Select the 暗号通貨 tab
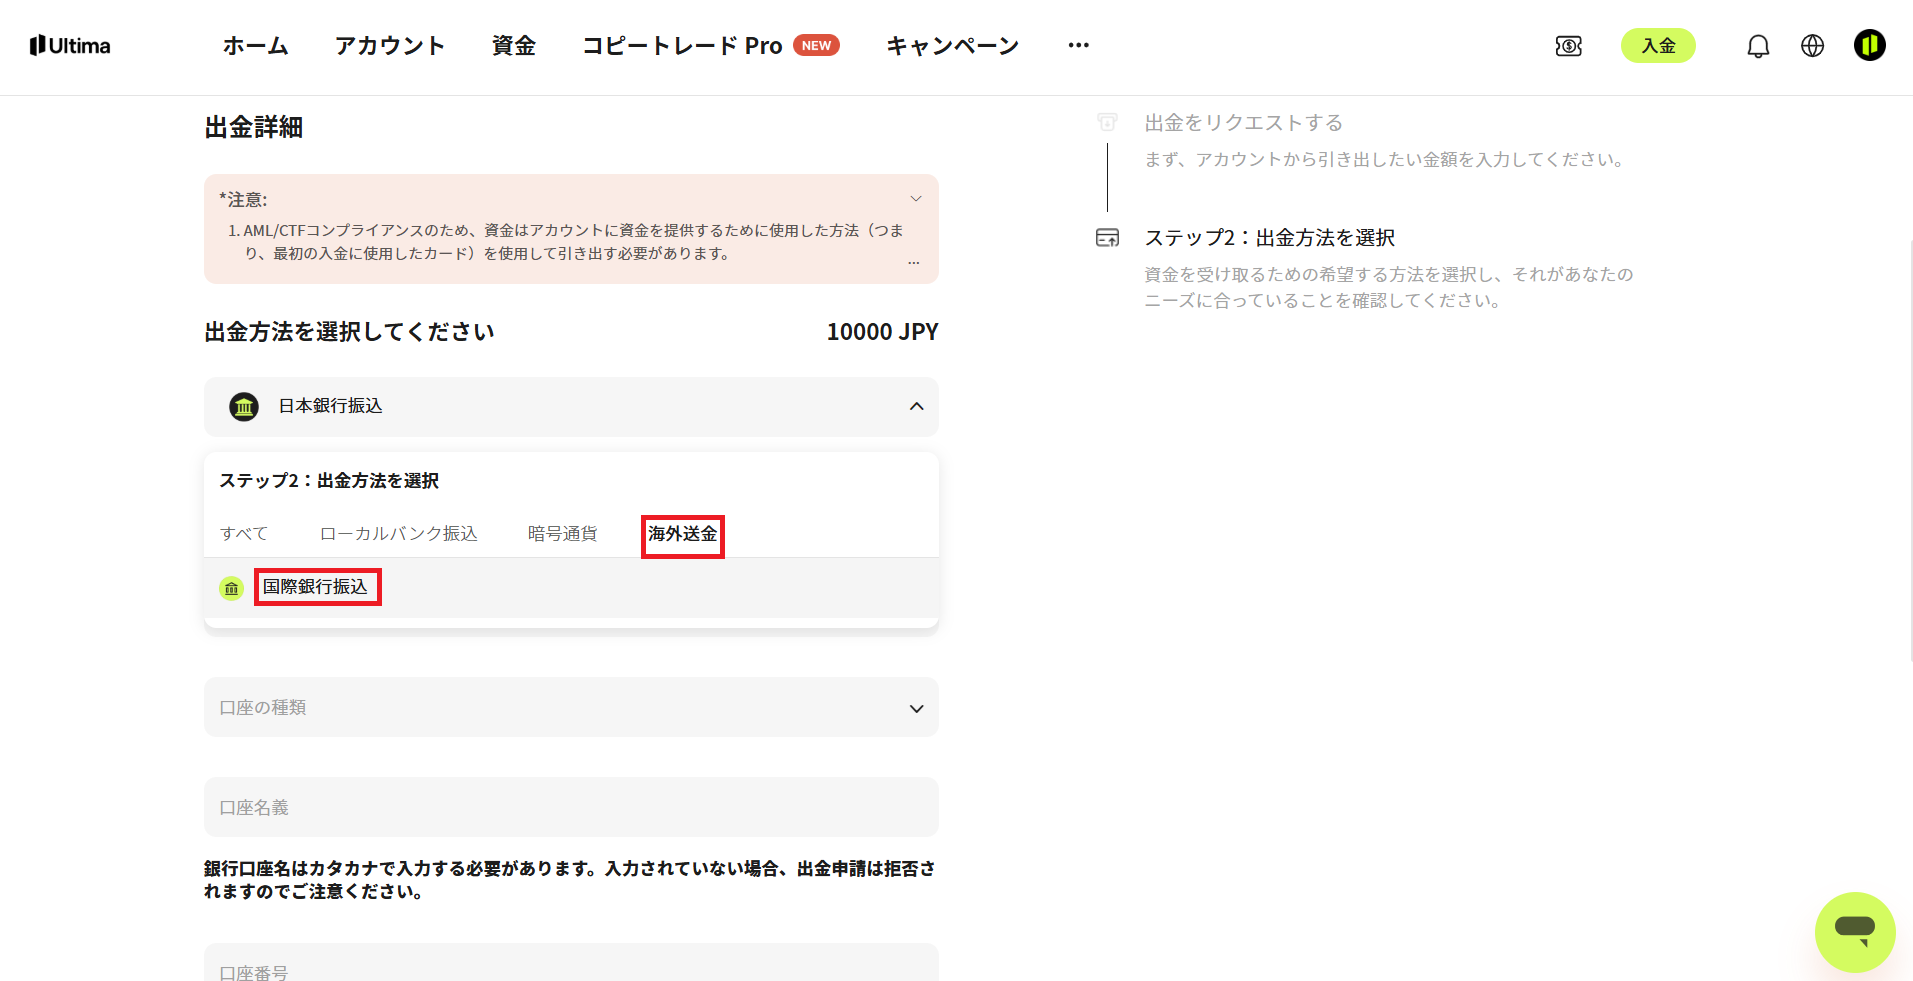This screenshot has width=1913, height=981. 563,534
